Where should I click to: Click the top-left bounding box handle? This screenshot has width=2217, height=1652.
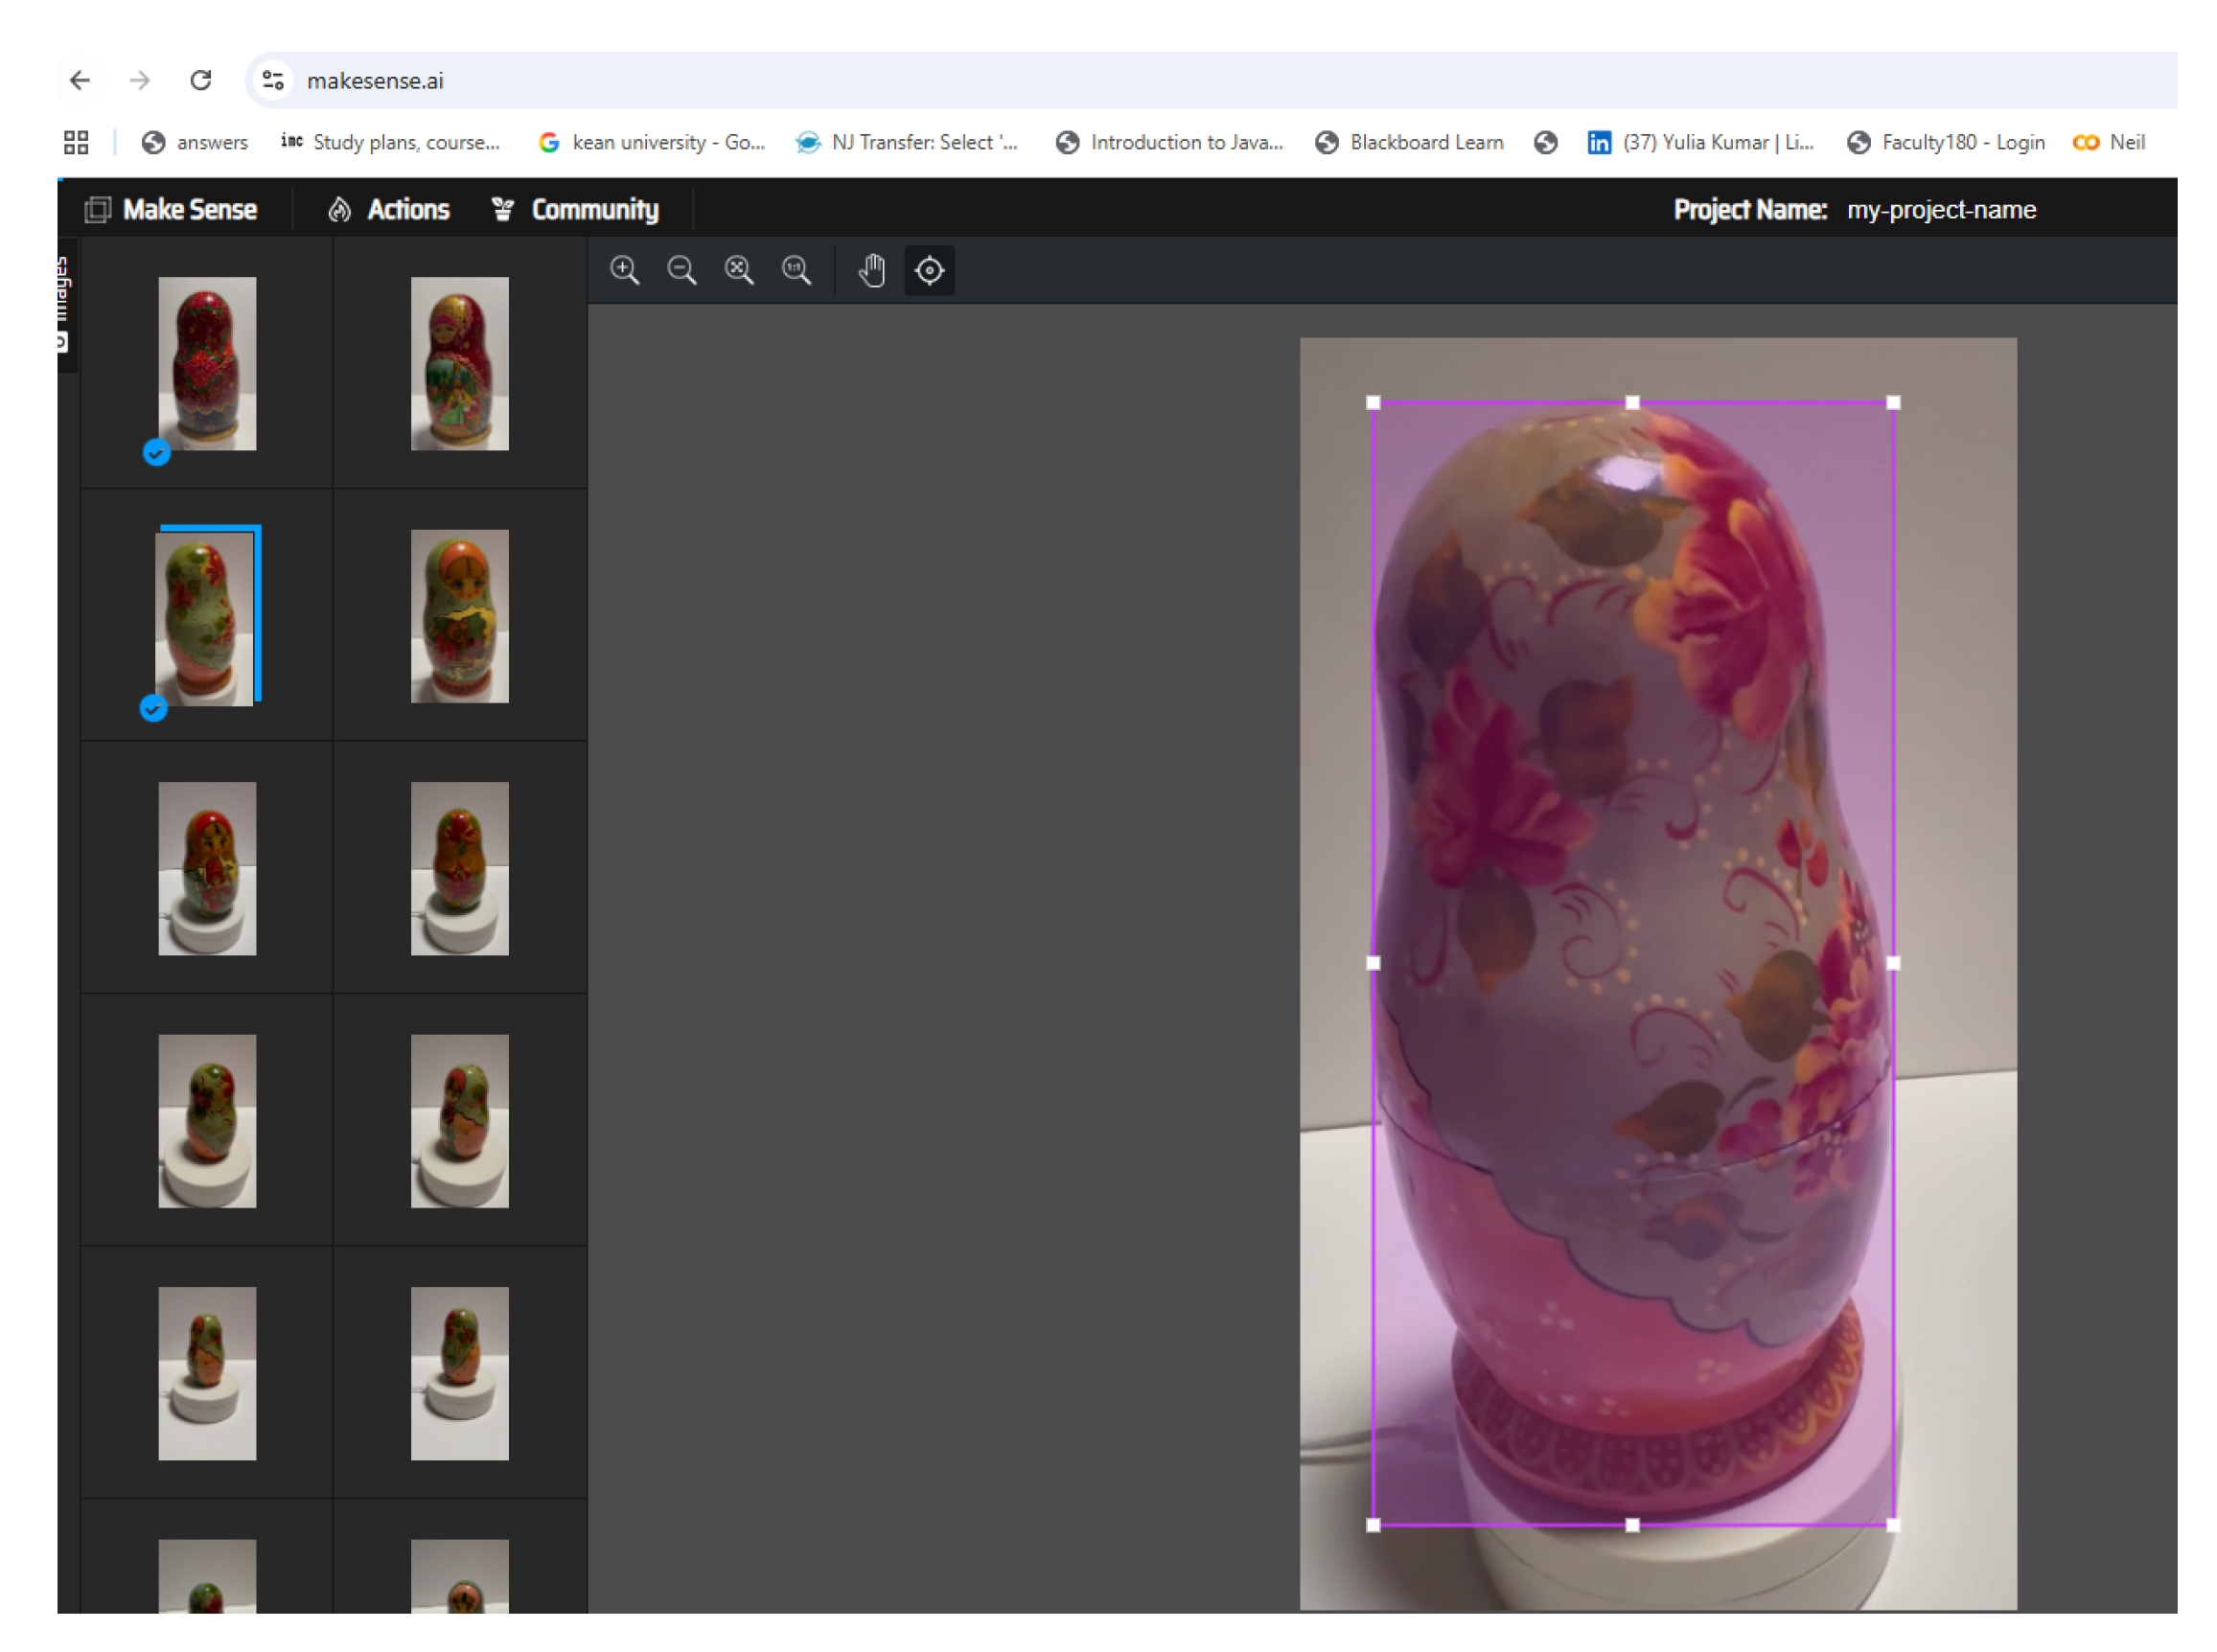1373,402
